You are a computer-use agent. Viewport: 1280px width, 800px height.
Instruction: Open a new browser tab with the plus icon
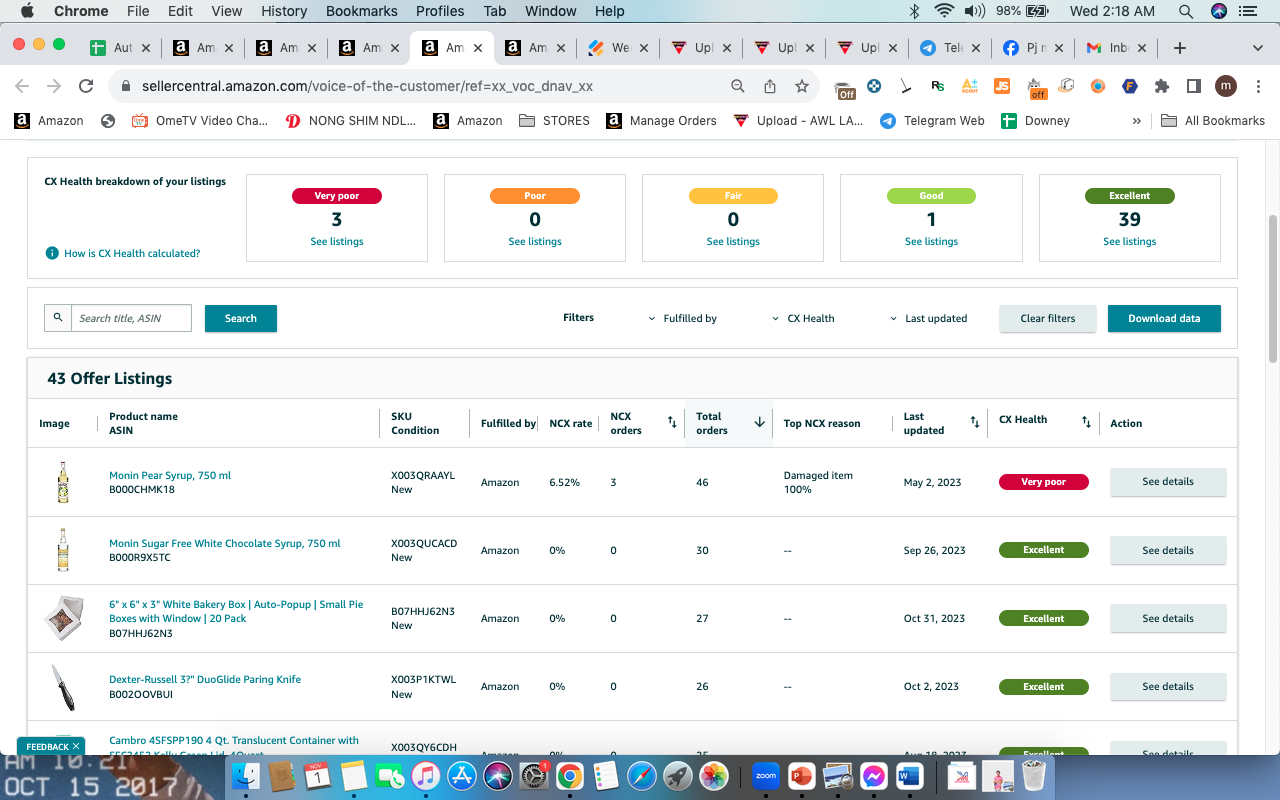(1180, 48)
